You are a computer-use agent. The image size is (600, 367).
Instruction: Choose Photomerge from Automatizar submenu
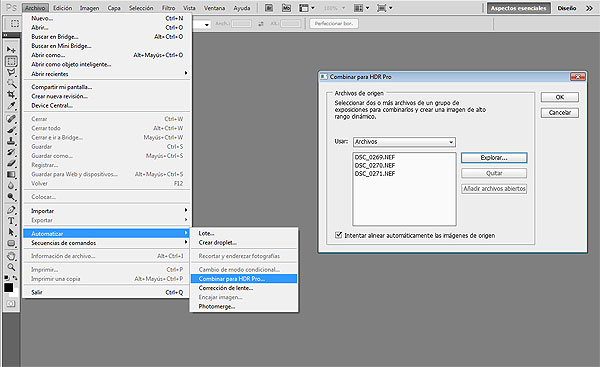(x=244, y=307)
